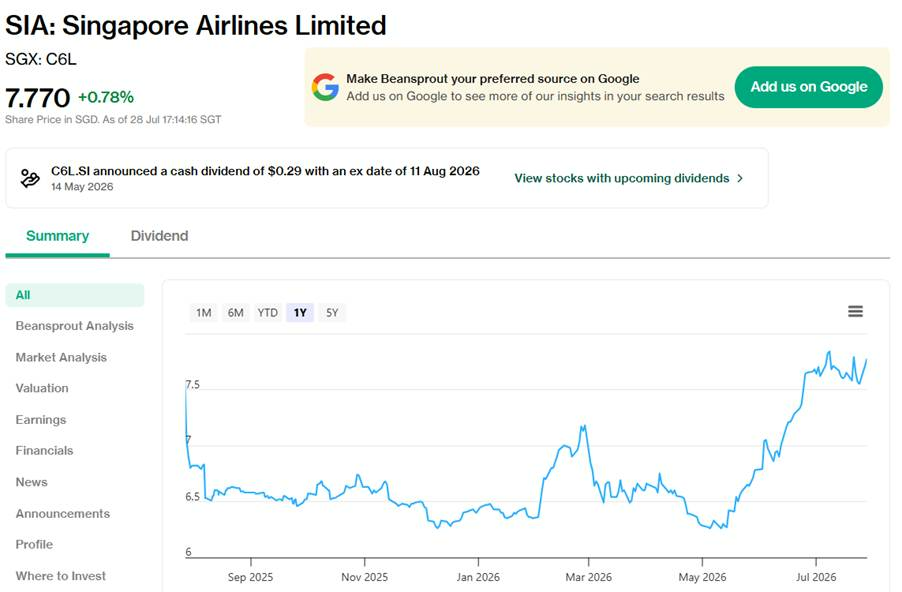
Task: Open Market Analysis in sidebar
Action: (x=61, y=357)
